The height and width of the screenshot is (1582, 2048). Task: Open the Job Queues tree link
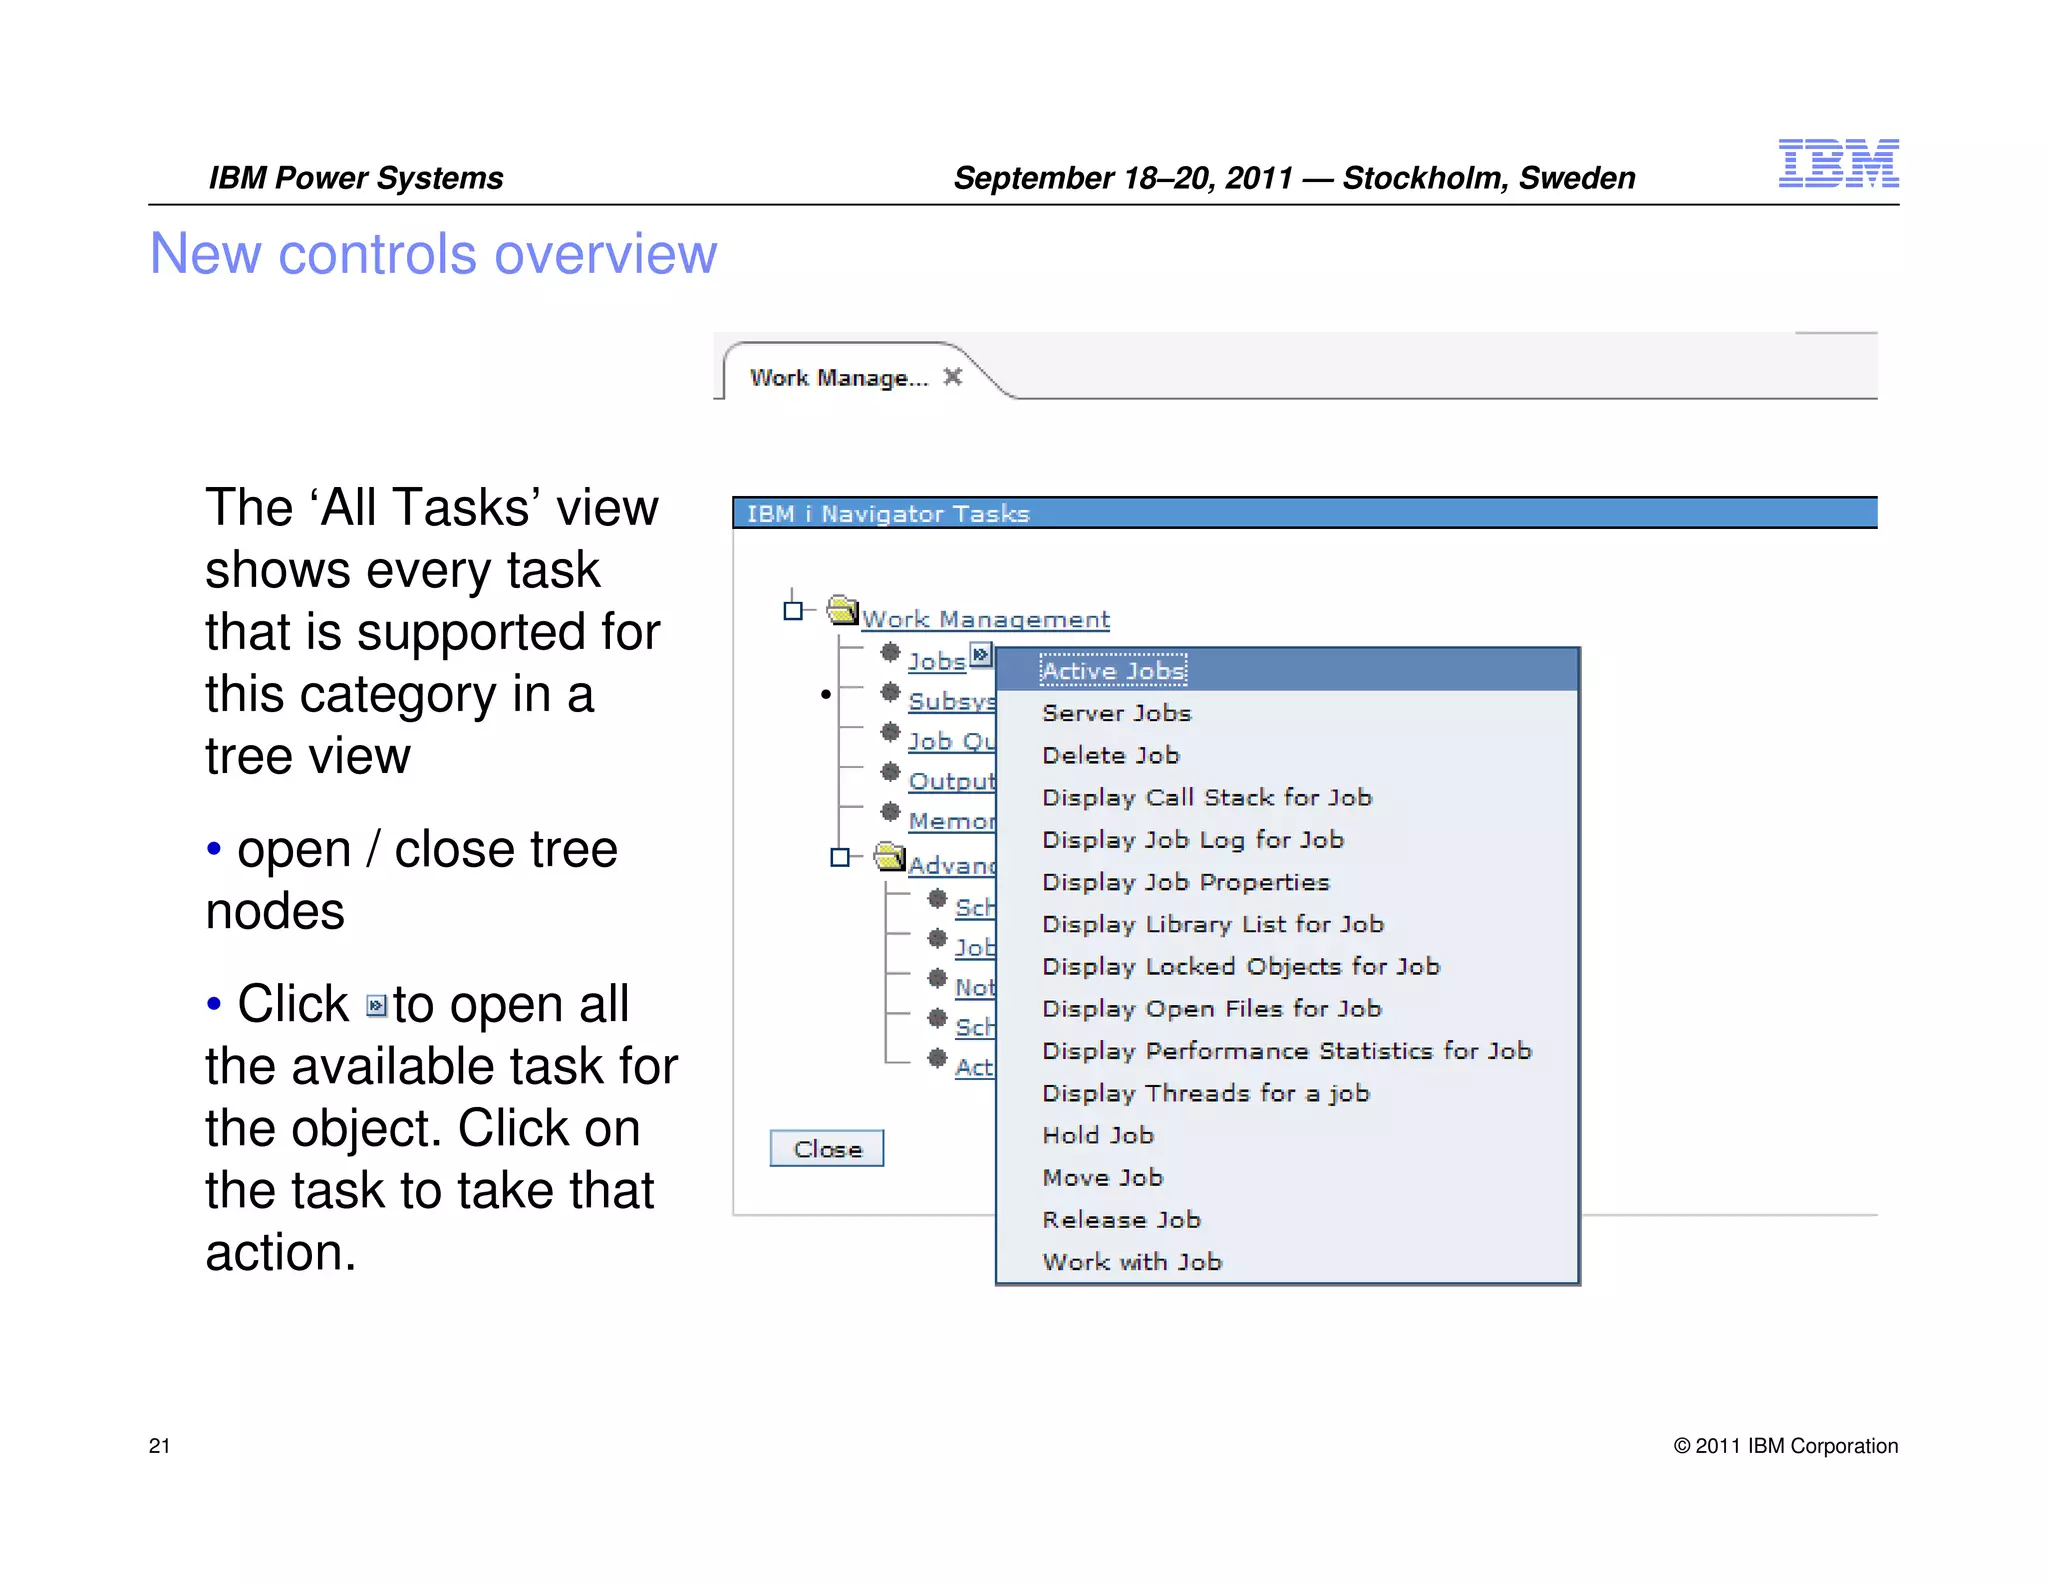pos(951,741)
